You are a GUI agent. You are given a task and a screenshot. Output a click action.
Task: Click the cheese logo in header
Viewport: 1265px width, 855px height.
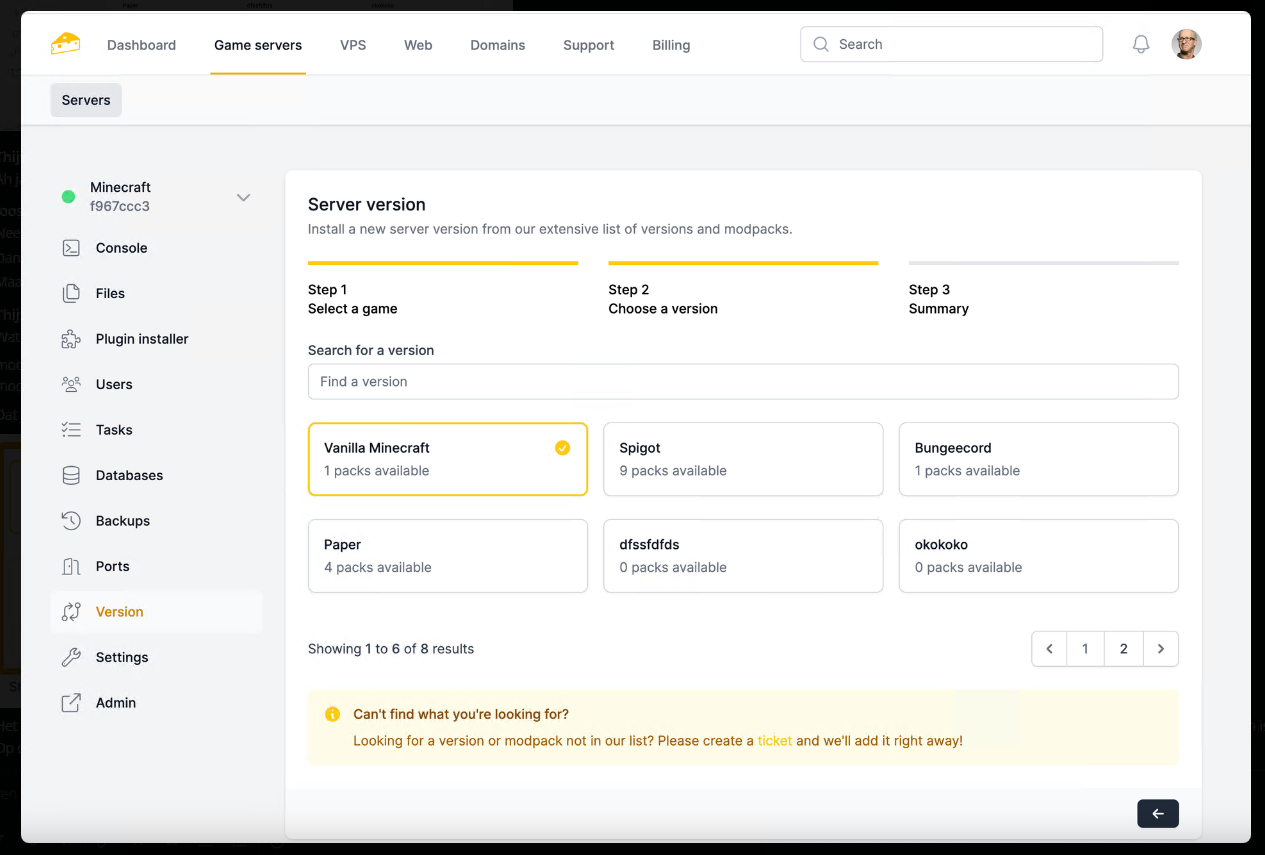[66, 44]
